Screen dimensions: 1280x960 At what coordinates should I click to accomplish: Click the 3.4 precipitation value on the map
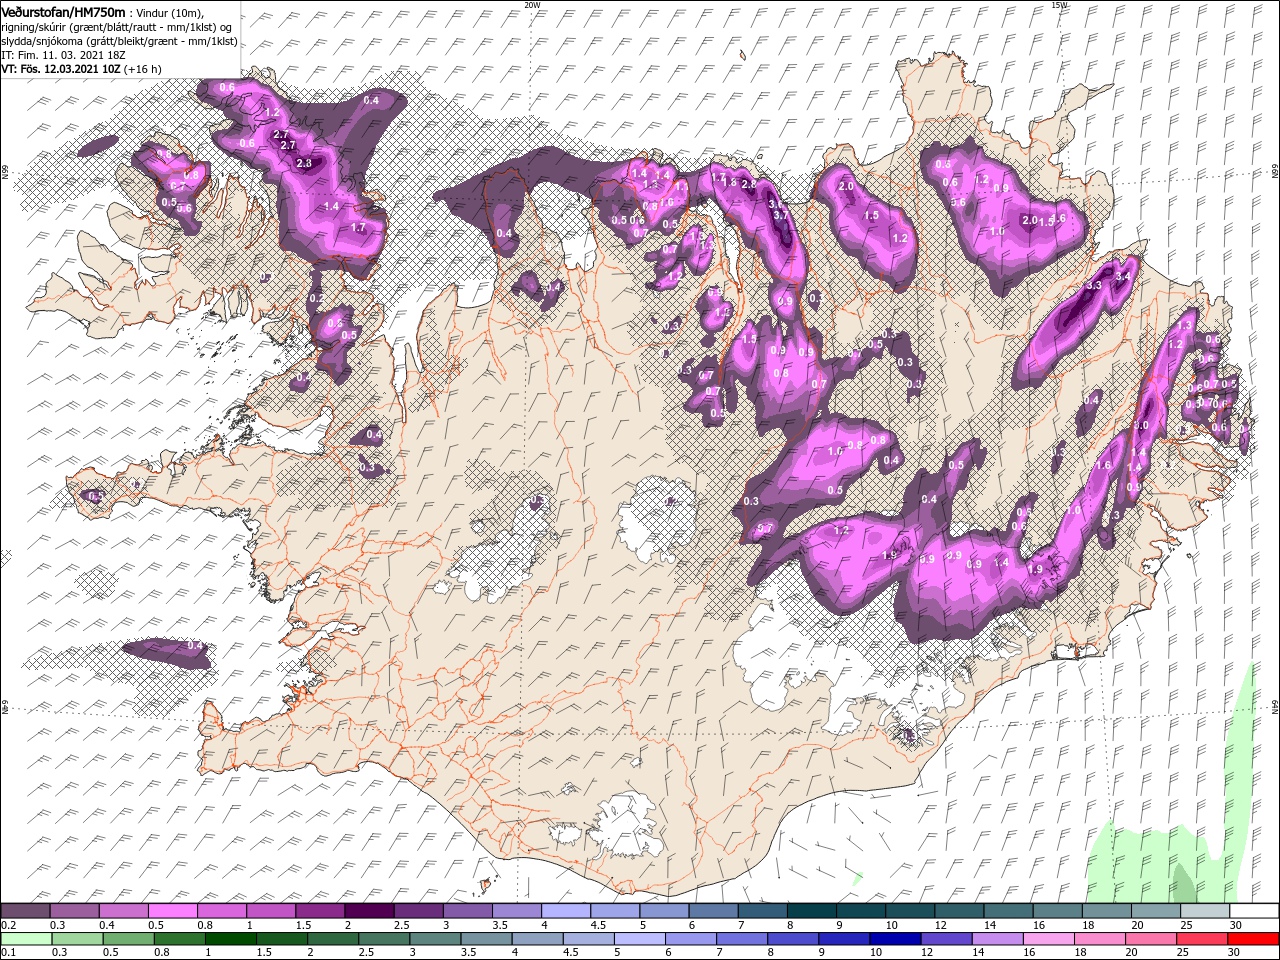(x=1122, y=276)
